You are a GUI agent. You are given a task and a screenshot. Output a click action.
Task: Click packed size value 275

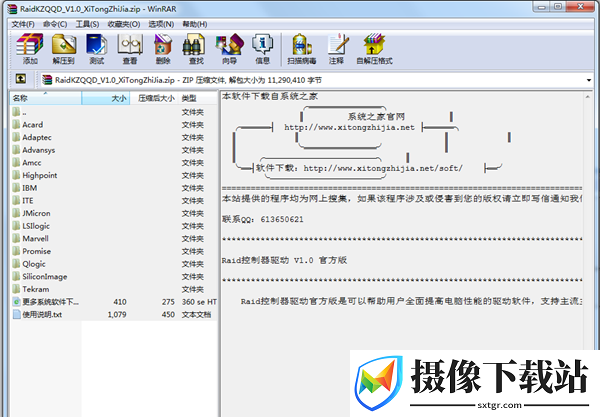coord(168,302)
